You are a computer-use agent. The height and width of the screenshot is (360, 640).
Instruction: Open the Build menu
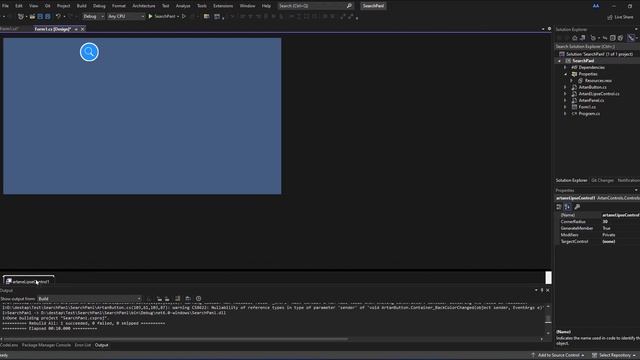(82, 6)
